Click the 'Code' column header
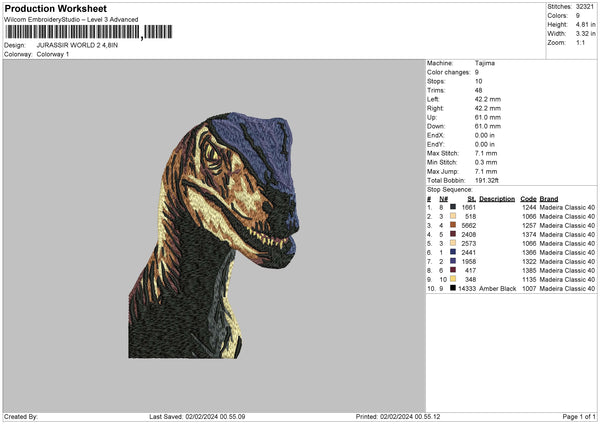The width and height of the screenshot is (600, 424). point(528,199)
